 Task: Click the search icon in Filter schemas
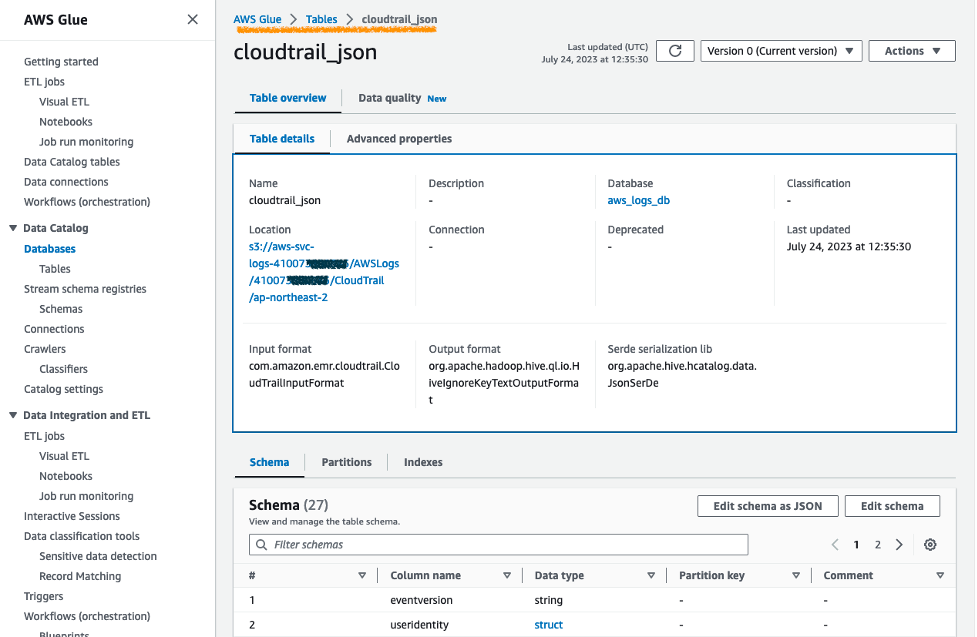coord(262,545)
